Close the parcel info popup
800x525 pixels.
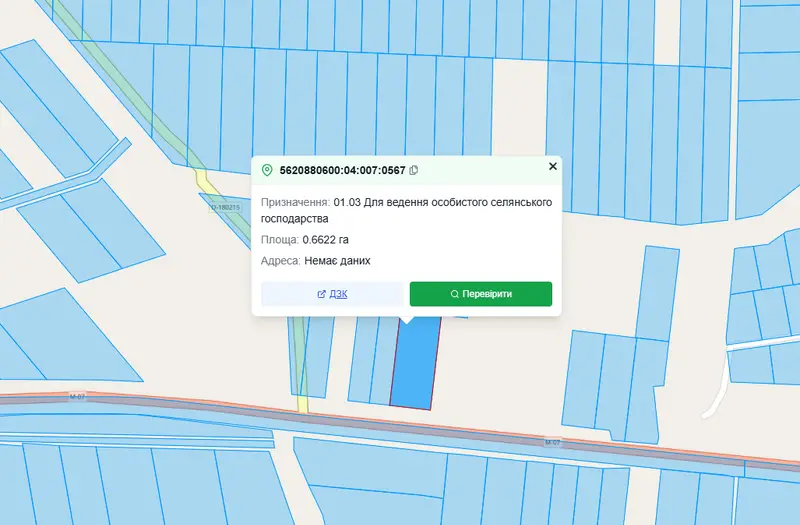553,166
